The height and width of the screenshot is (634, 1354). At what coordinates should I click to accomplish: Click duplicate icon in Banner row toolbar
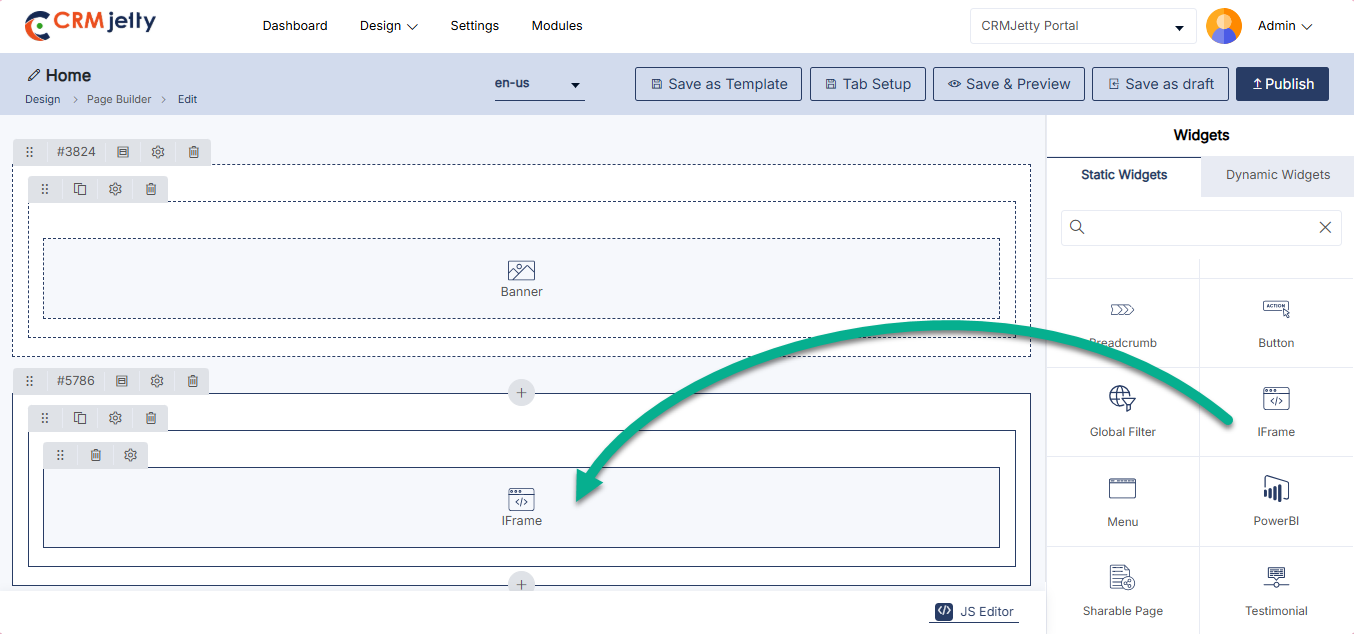point(80,189)
